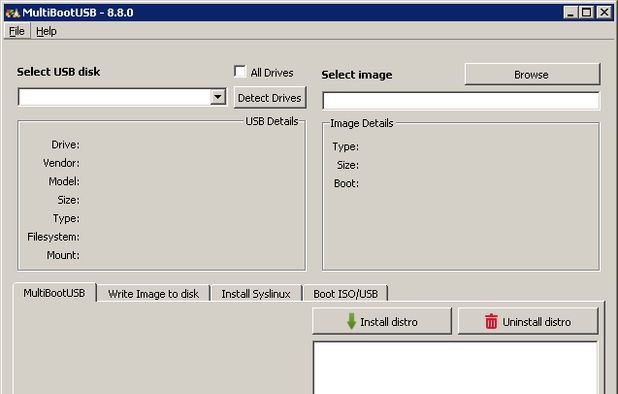
Task: Focus the Select image path field
Action: [x=461, y=101]
